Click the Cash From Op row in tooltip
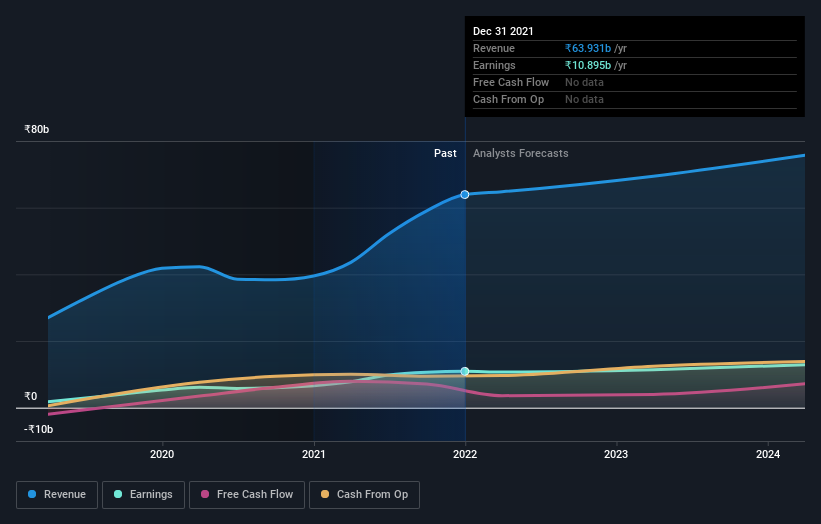The width and height of the screenshot is (821, 524). point(635,99)
